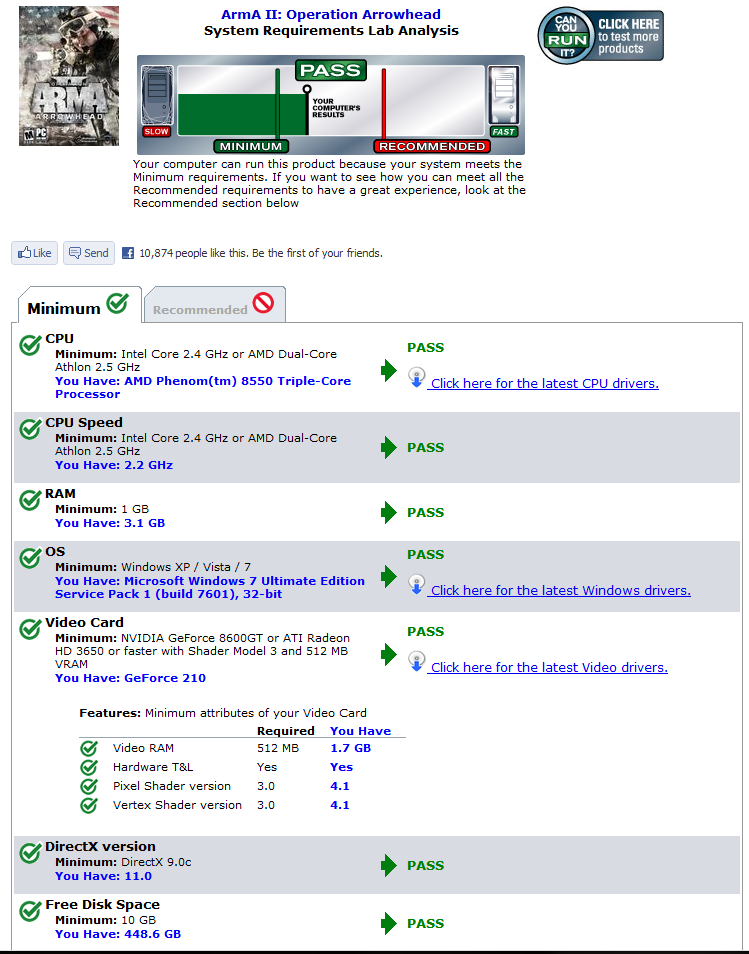Open the latest Windows drivers link

tap(560, 591)
